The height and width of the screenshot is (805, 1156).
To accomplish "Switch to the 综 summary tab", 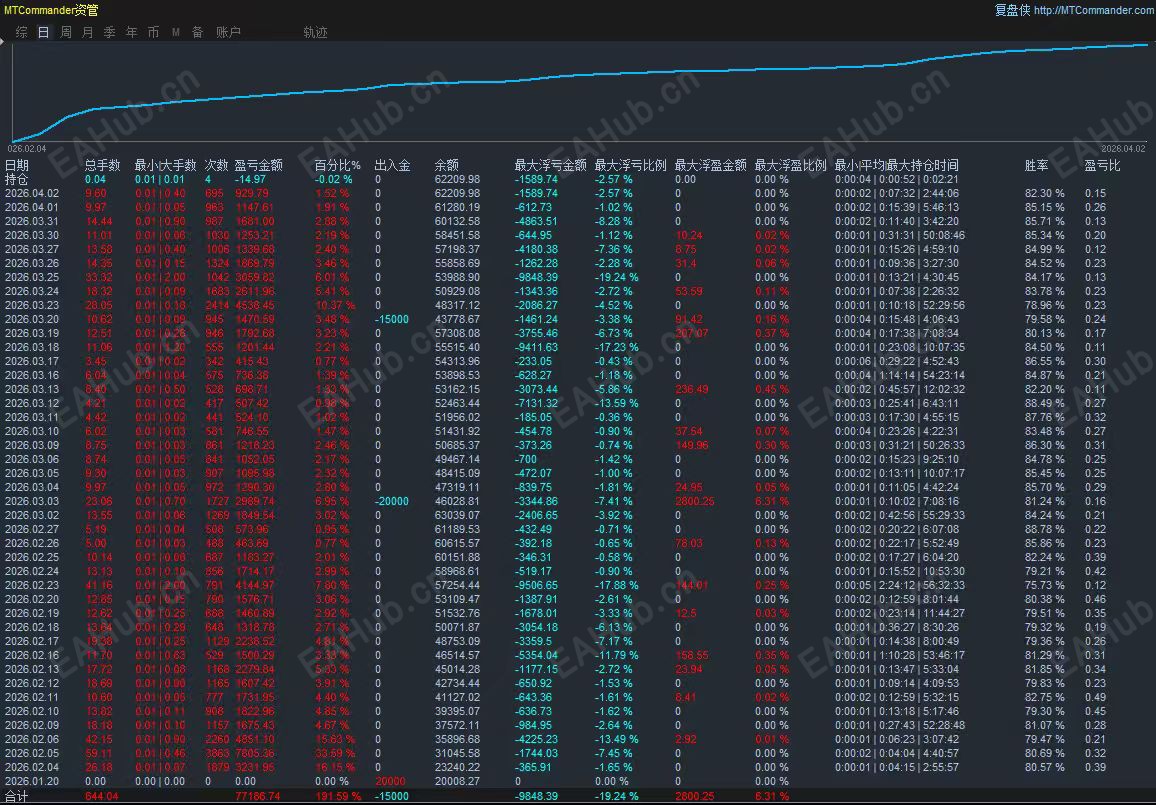I will (x=22, y=32).
